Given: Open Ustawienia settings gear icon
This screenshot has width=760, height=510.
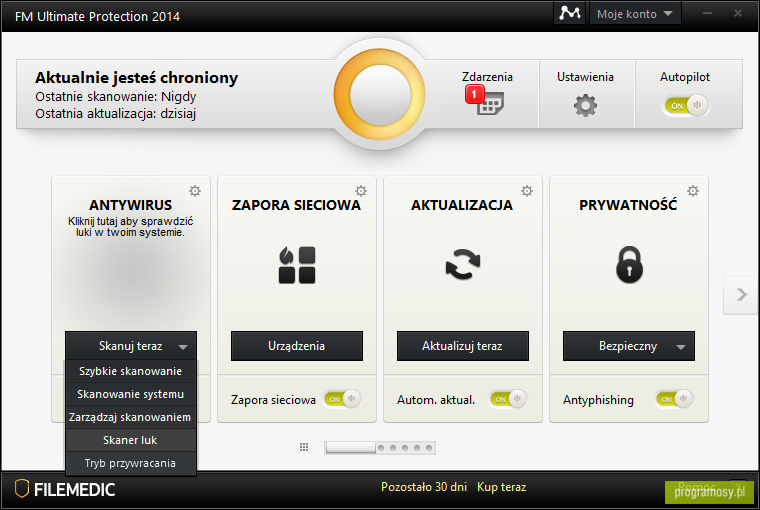Looking at the screenshot, I should coord(585,105).
